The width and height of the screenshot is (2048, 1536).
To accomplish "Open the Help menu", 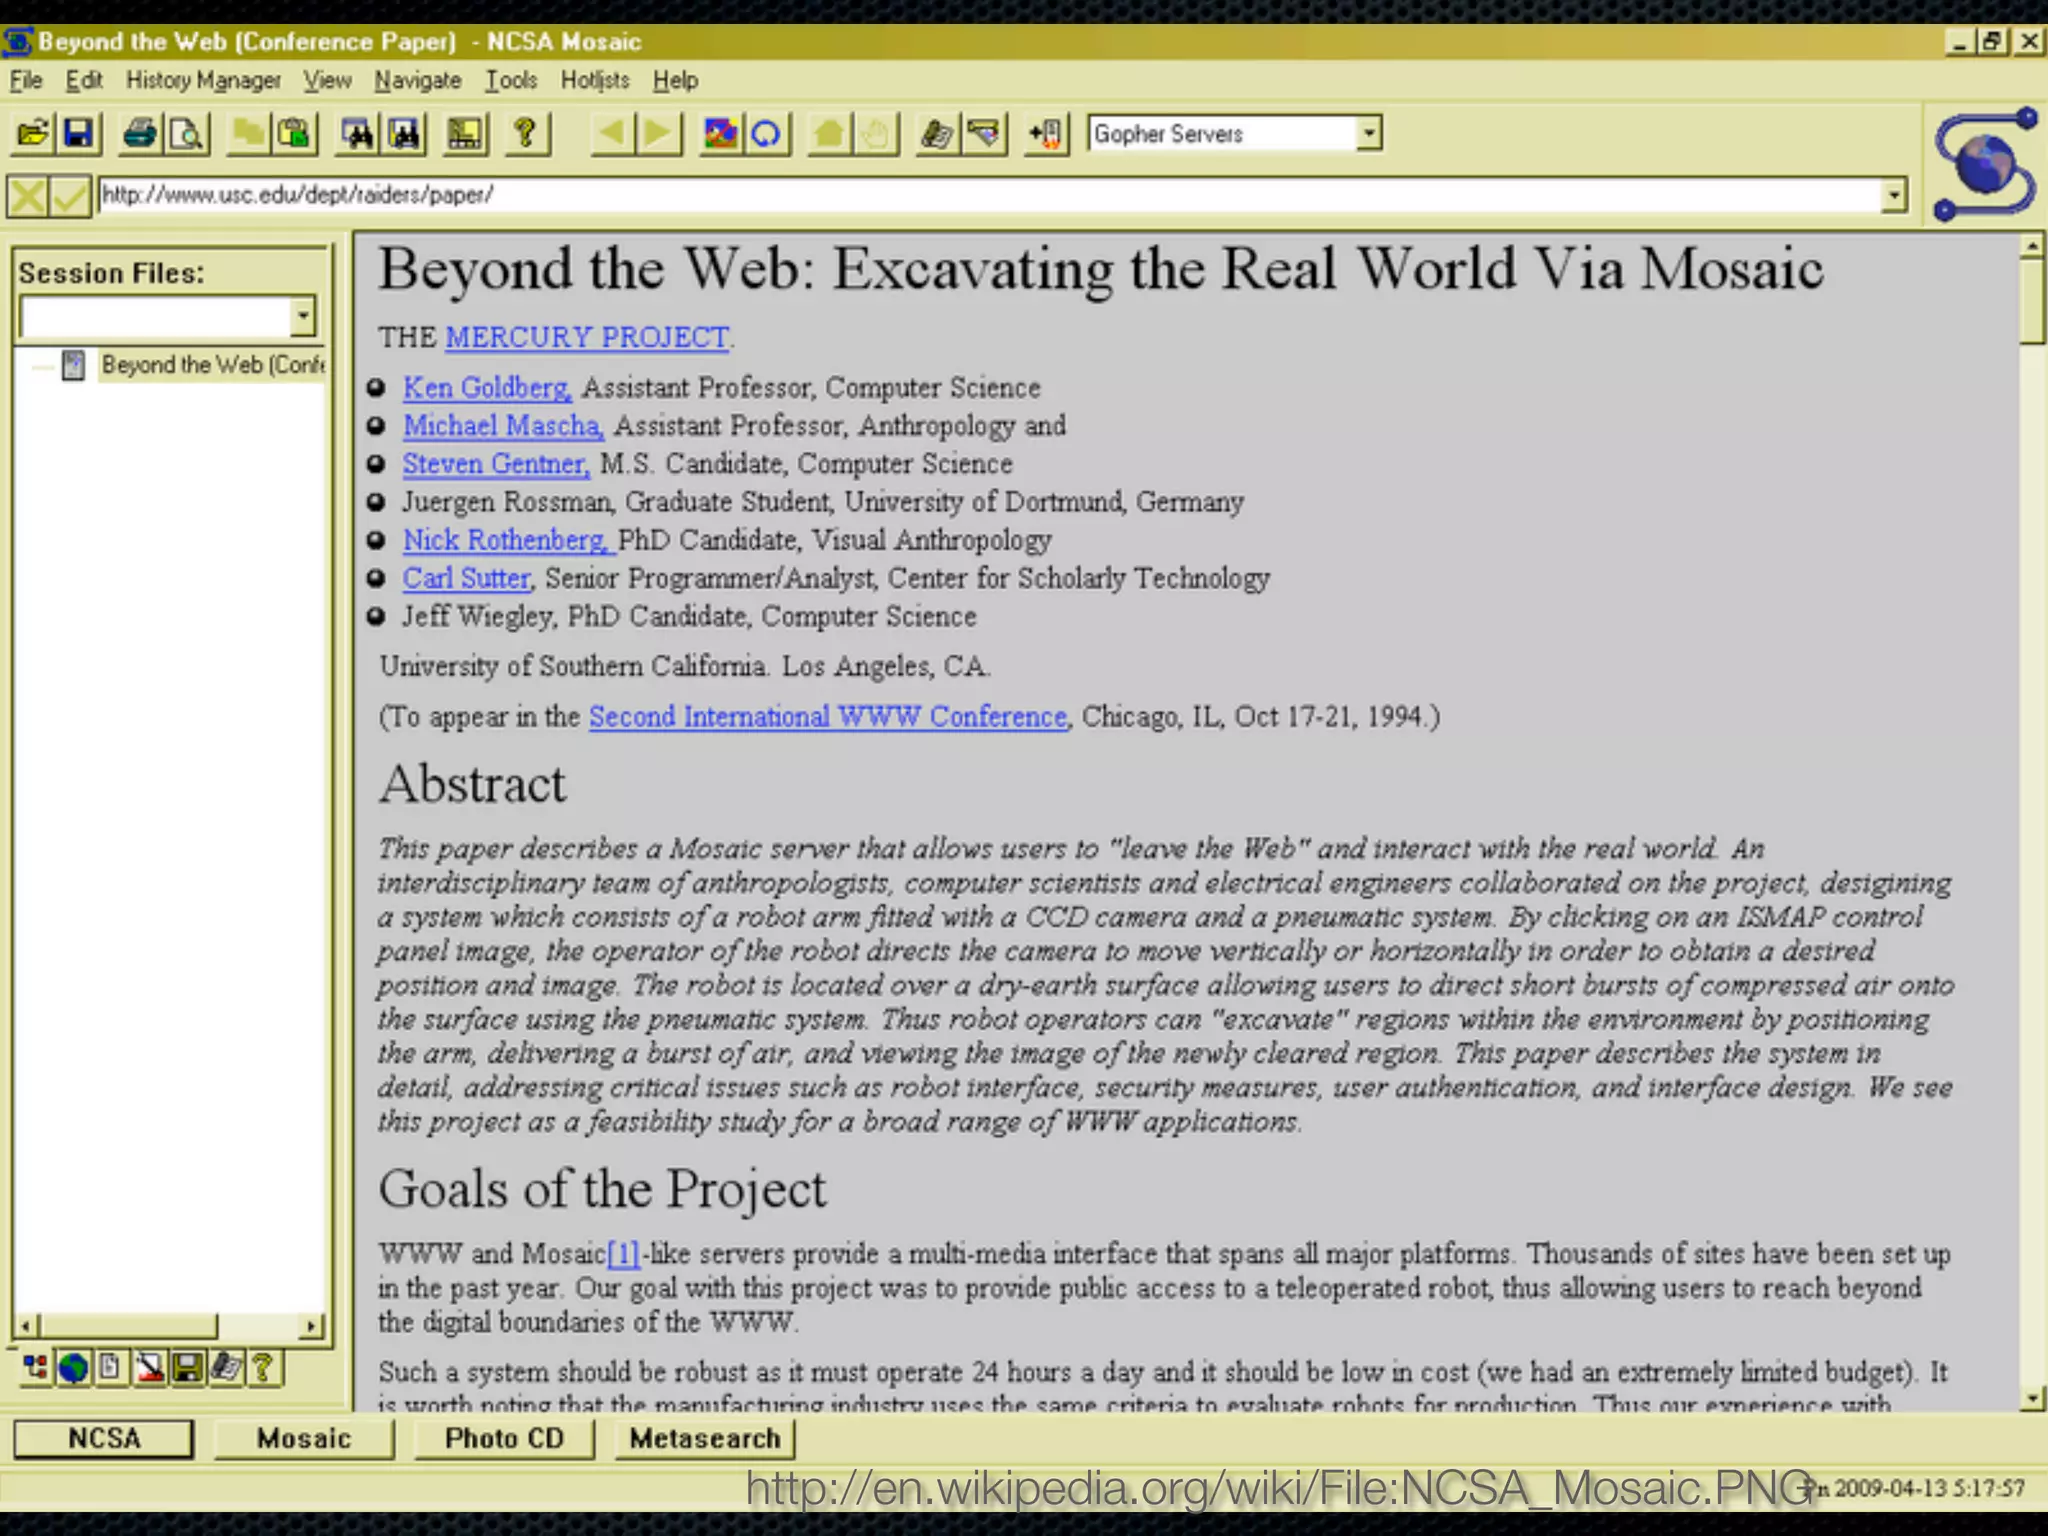I will pyautogui.click(x=675, y=80).
